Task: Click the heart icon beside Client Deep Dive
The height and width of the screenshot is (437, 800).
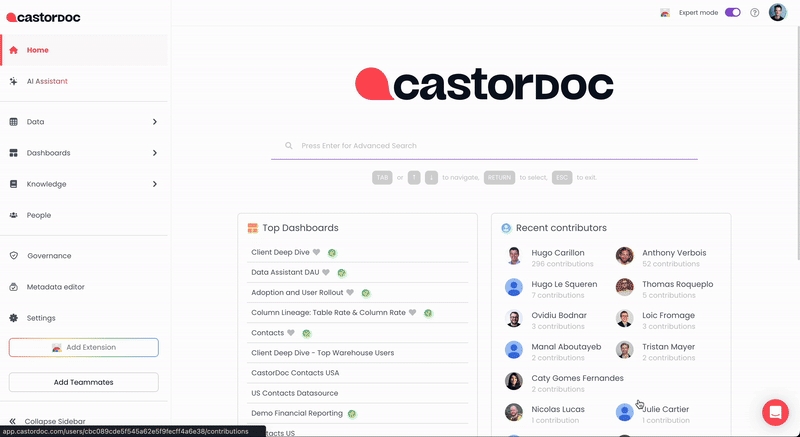Action: [x=316, y=253]
